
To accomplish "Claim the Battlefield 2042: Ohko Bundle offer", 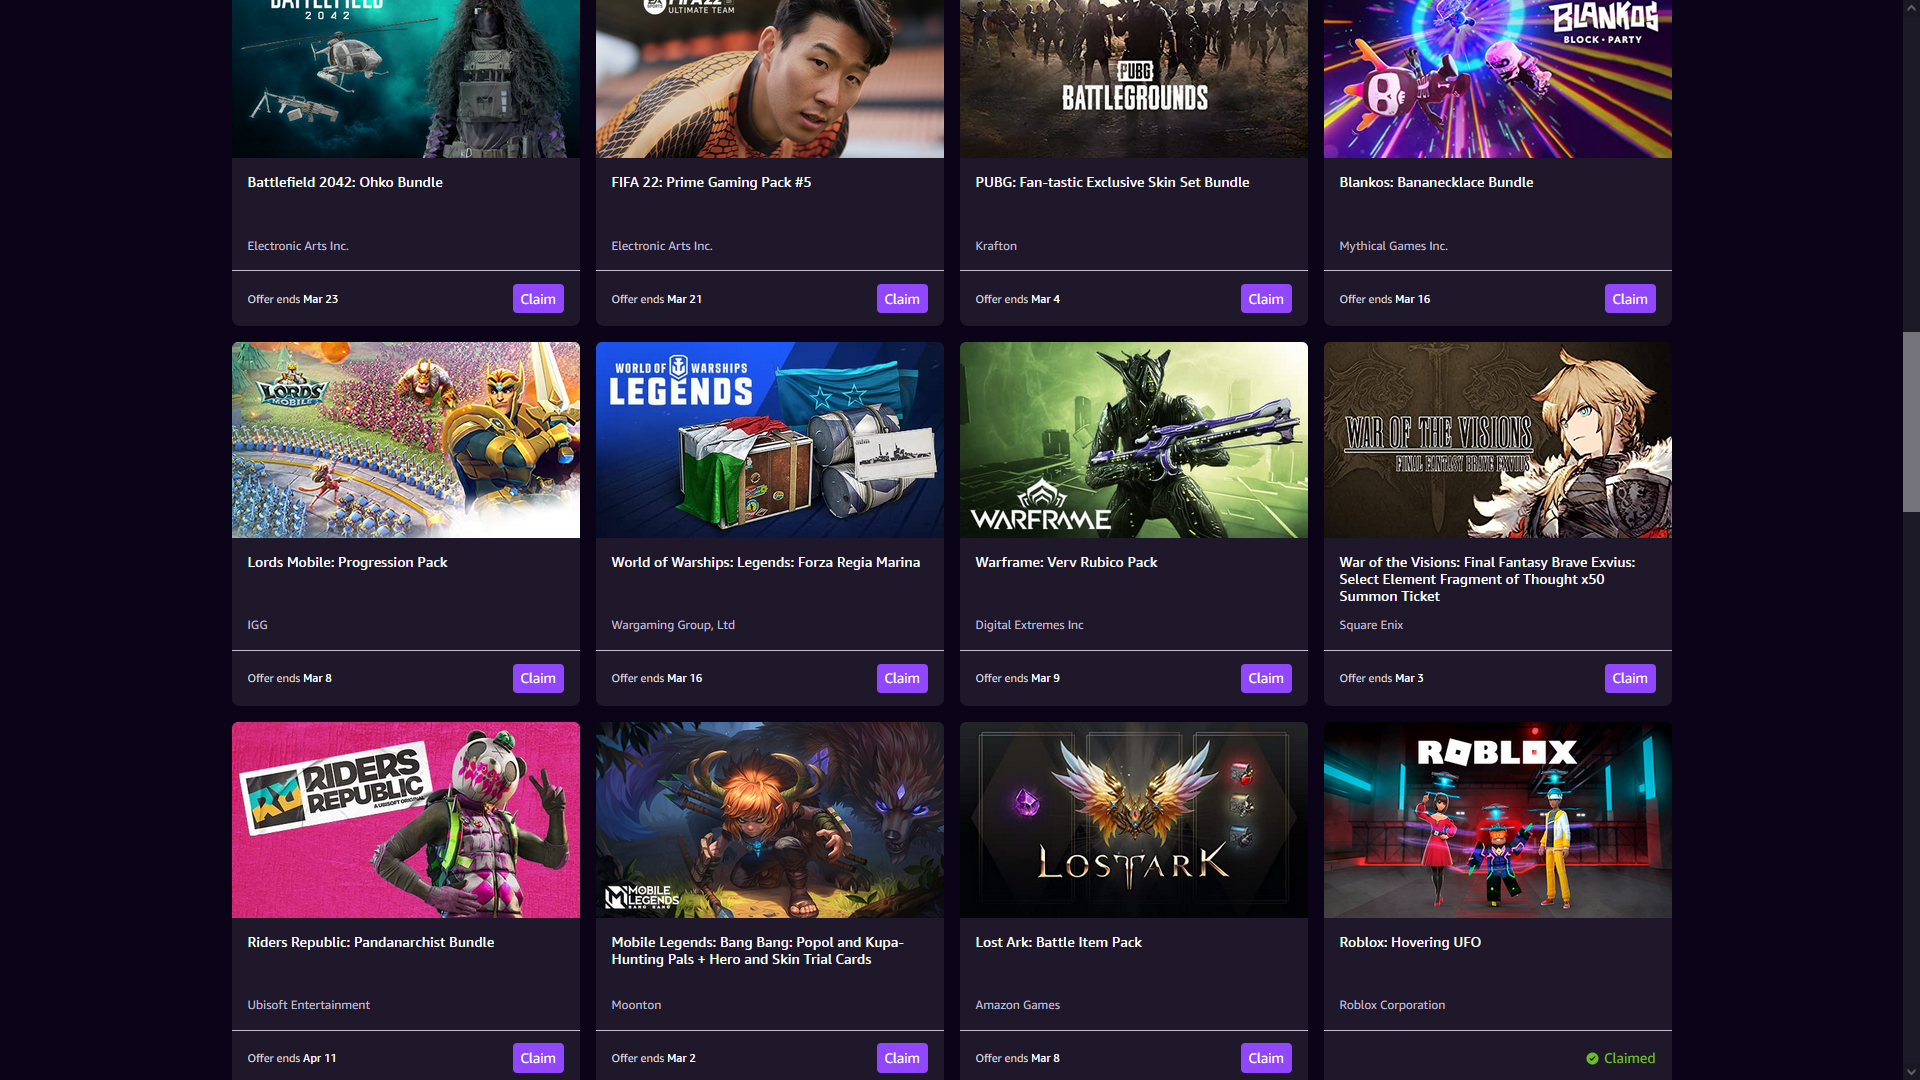I will point(538,299).
